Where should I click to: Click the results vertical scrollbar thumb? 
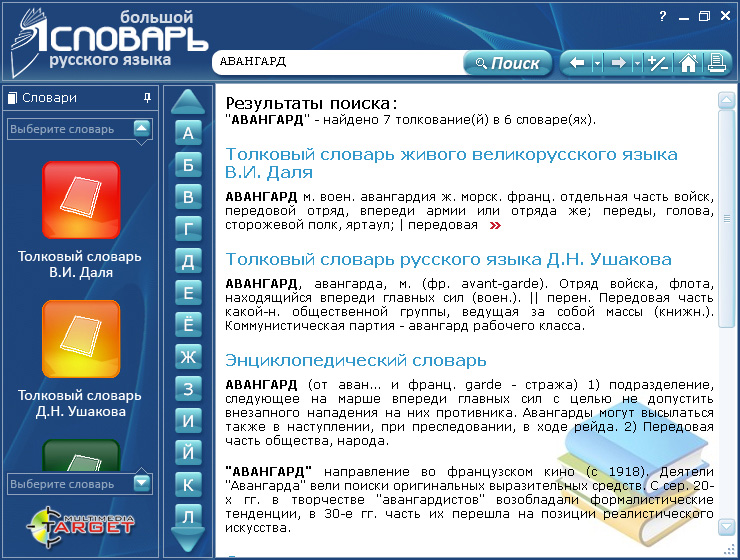click(726, 218)
